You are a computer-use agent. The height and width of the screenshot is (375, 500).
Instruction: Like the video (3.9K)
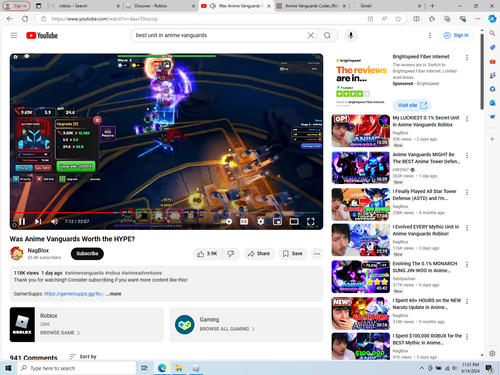coord(207,254)
